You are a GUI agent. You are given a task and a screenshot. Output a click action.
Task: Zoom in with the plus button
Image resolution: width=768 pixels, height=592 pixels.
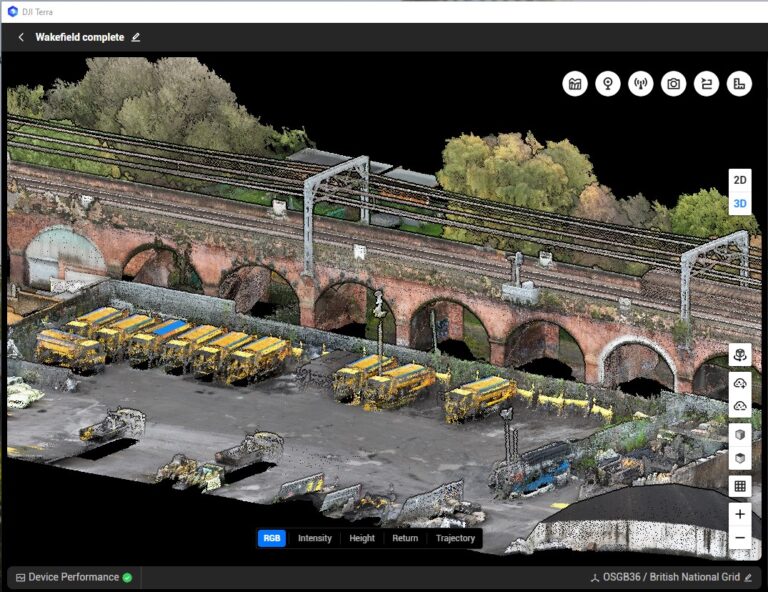point(740,514)
